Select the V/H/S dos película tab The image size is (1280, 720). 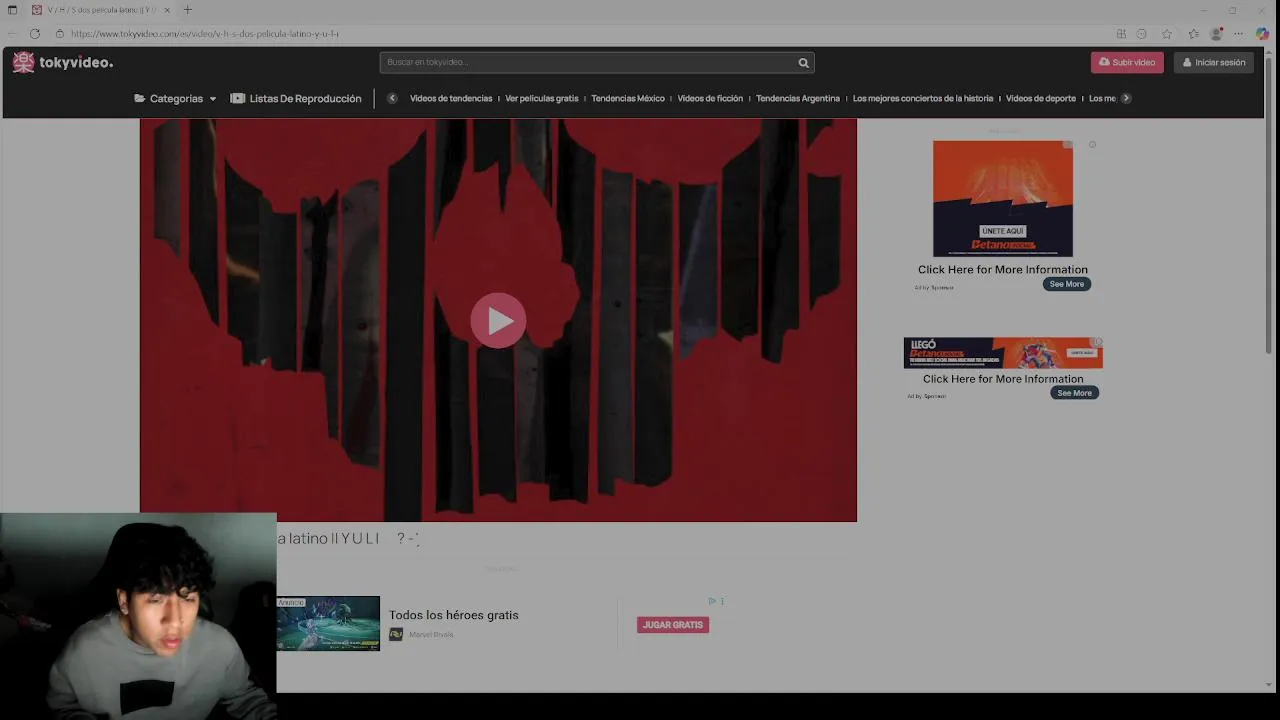coord(100,10)
